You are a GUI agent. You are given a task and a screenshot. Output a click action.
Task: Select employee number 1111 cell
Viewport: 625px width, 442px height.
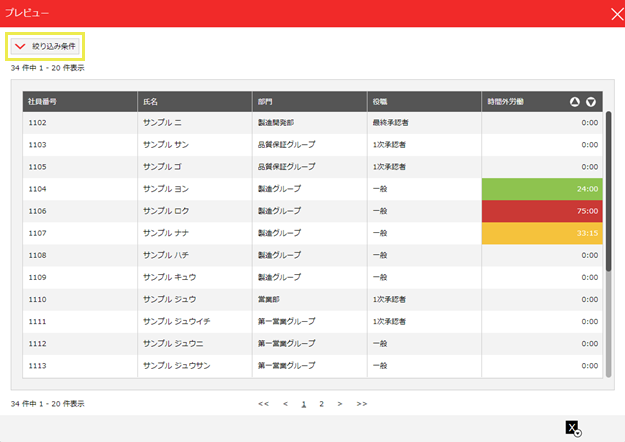80,322
